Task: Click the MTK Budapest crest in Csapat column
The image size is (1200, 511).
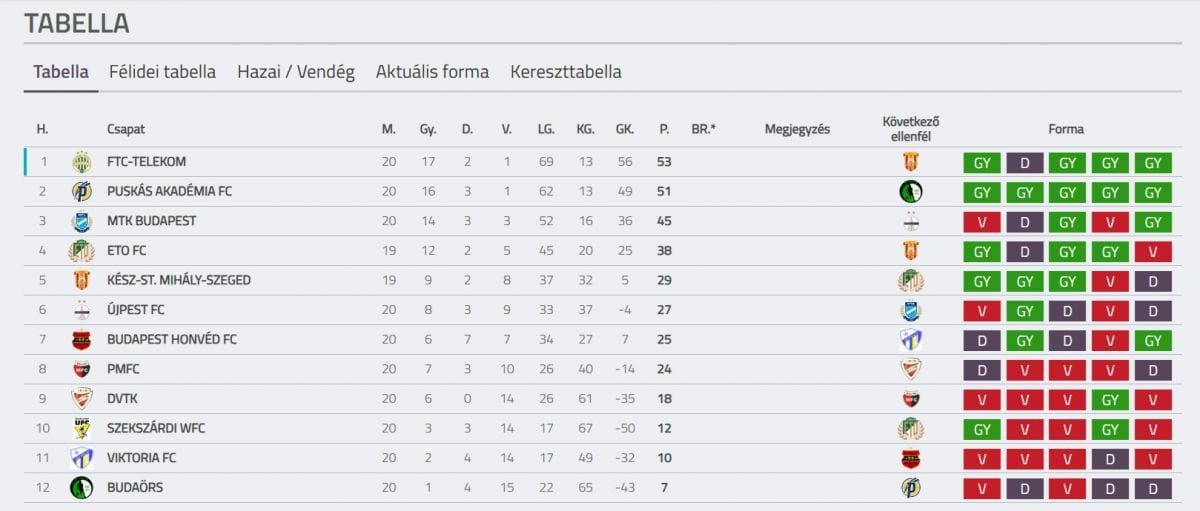Action: (x=81, y=221)
